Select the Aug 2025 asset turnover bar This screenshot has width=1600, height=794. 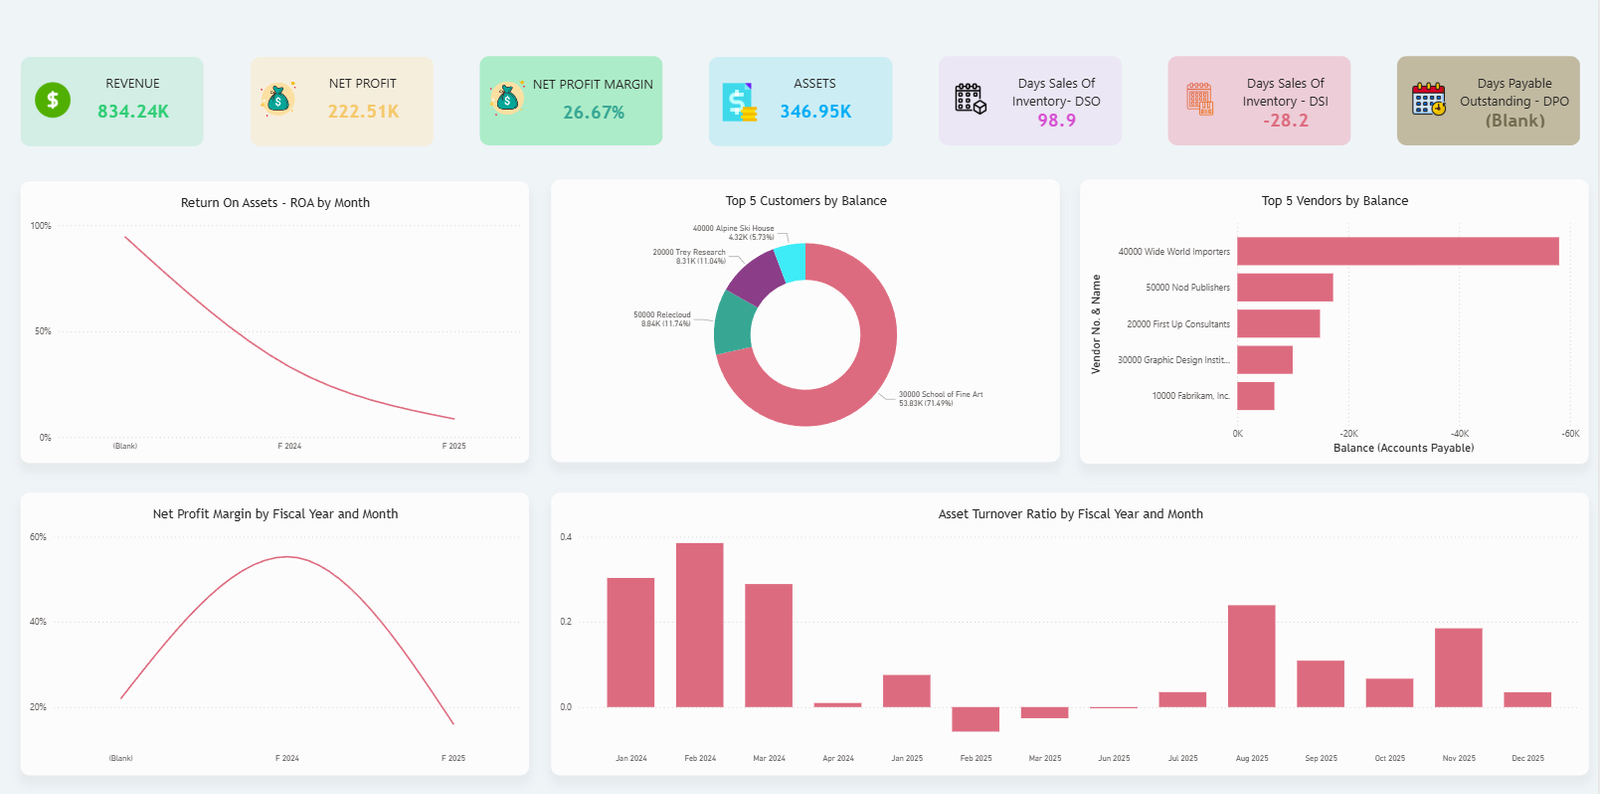pos(1251,656)
